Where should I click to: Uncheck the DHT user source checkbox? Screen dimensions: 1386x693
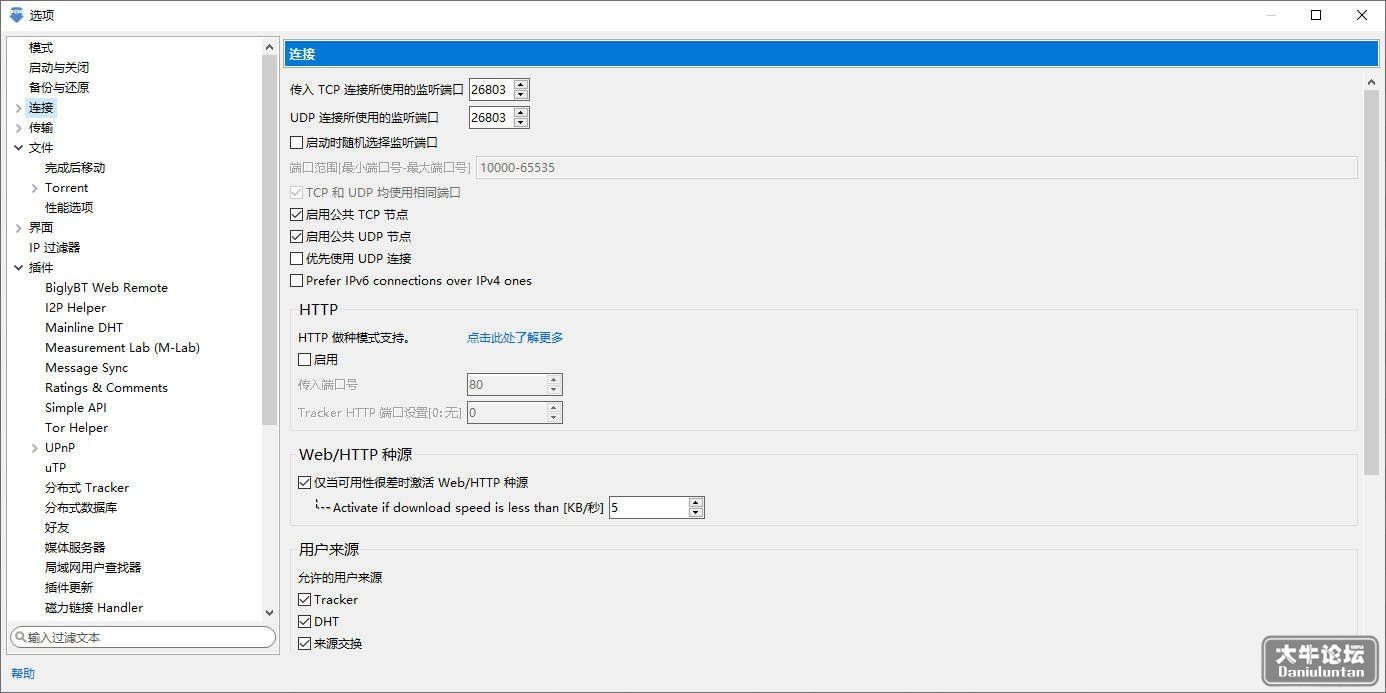pos(305,622)
